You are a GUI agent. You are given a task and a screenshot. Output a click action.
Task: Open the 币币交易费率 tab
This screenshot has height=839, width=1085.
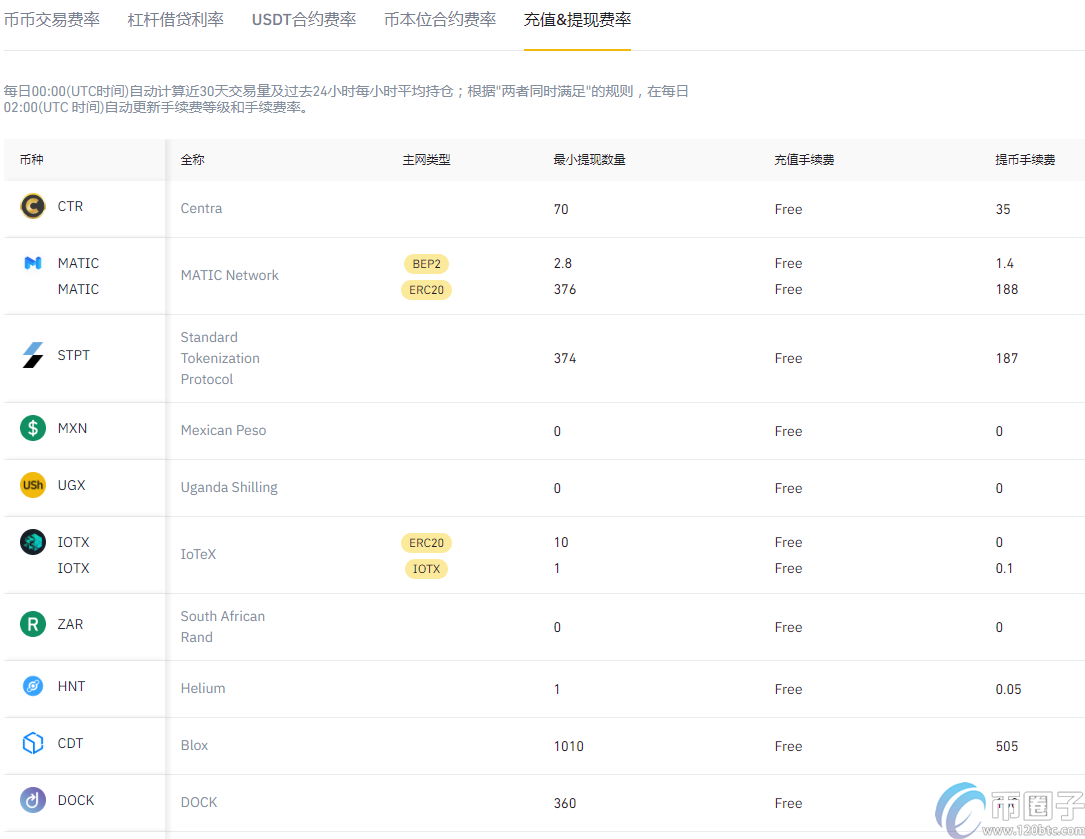(x=52, y=19)
